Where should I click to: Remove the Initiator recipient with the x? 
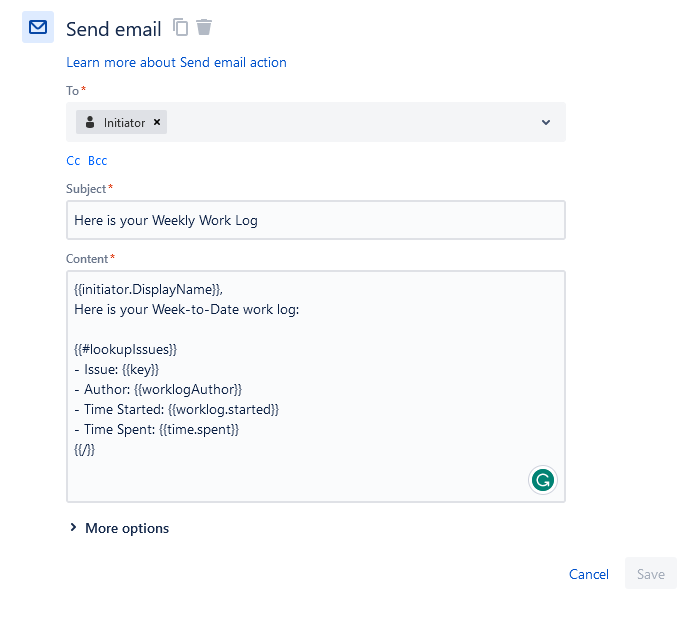pyautogui.click(x=157, y=122)
